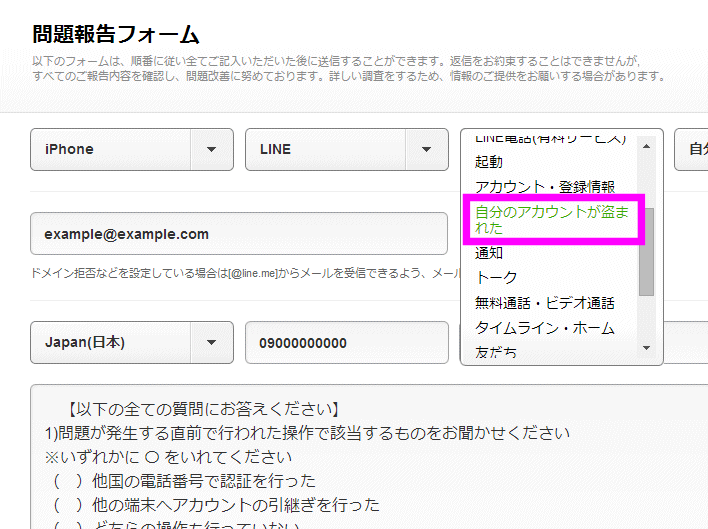Click the arrow icon on the LINE dropdown

426,149
